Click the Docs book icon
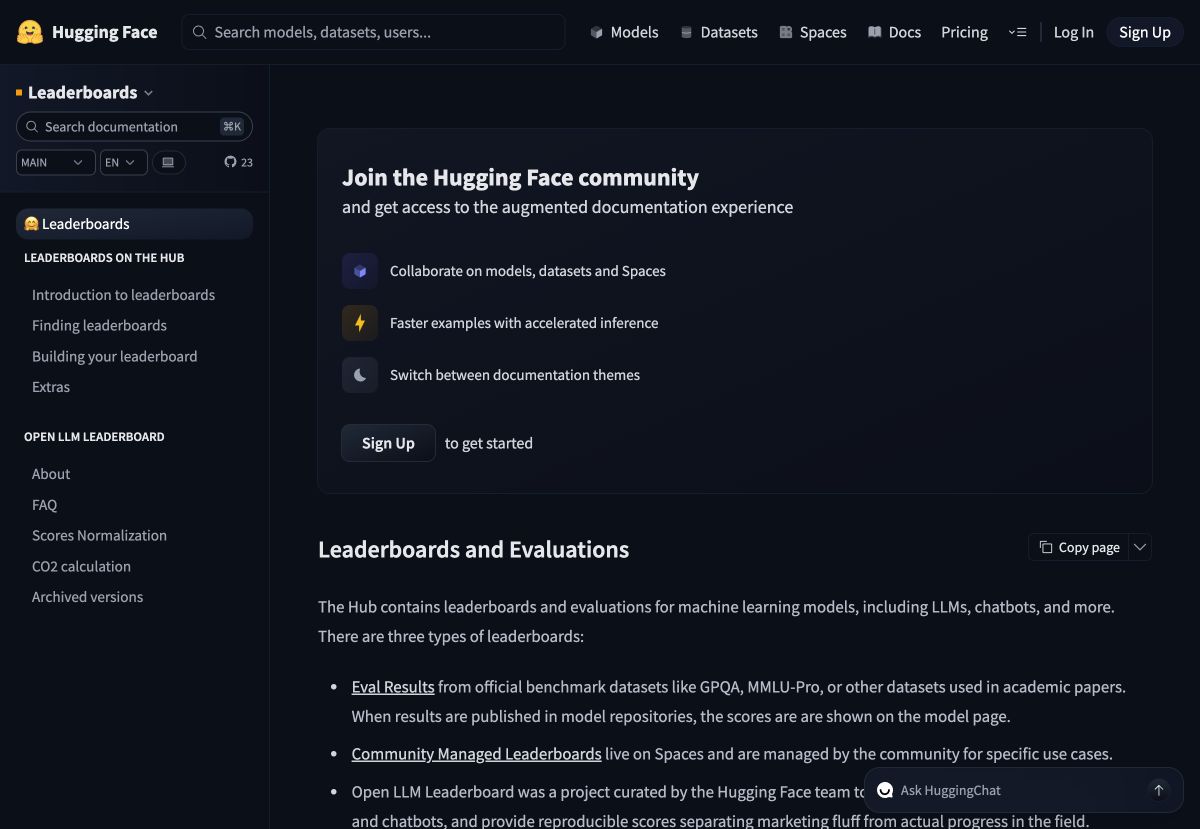This screenshot has width=1200, height=829. coord(875,32)
